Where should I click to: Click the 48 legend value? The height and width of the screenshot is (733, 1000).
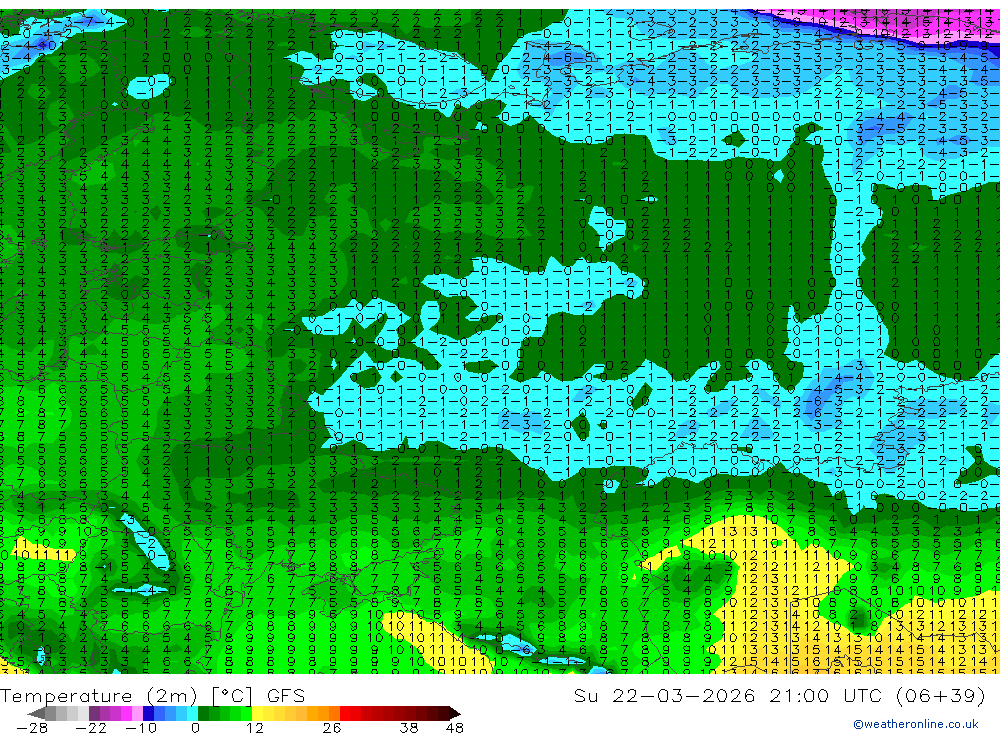point(455,727)
